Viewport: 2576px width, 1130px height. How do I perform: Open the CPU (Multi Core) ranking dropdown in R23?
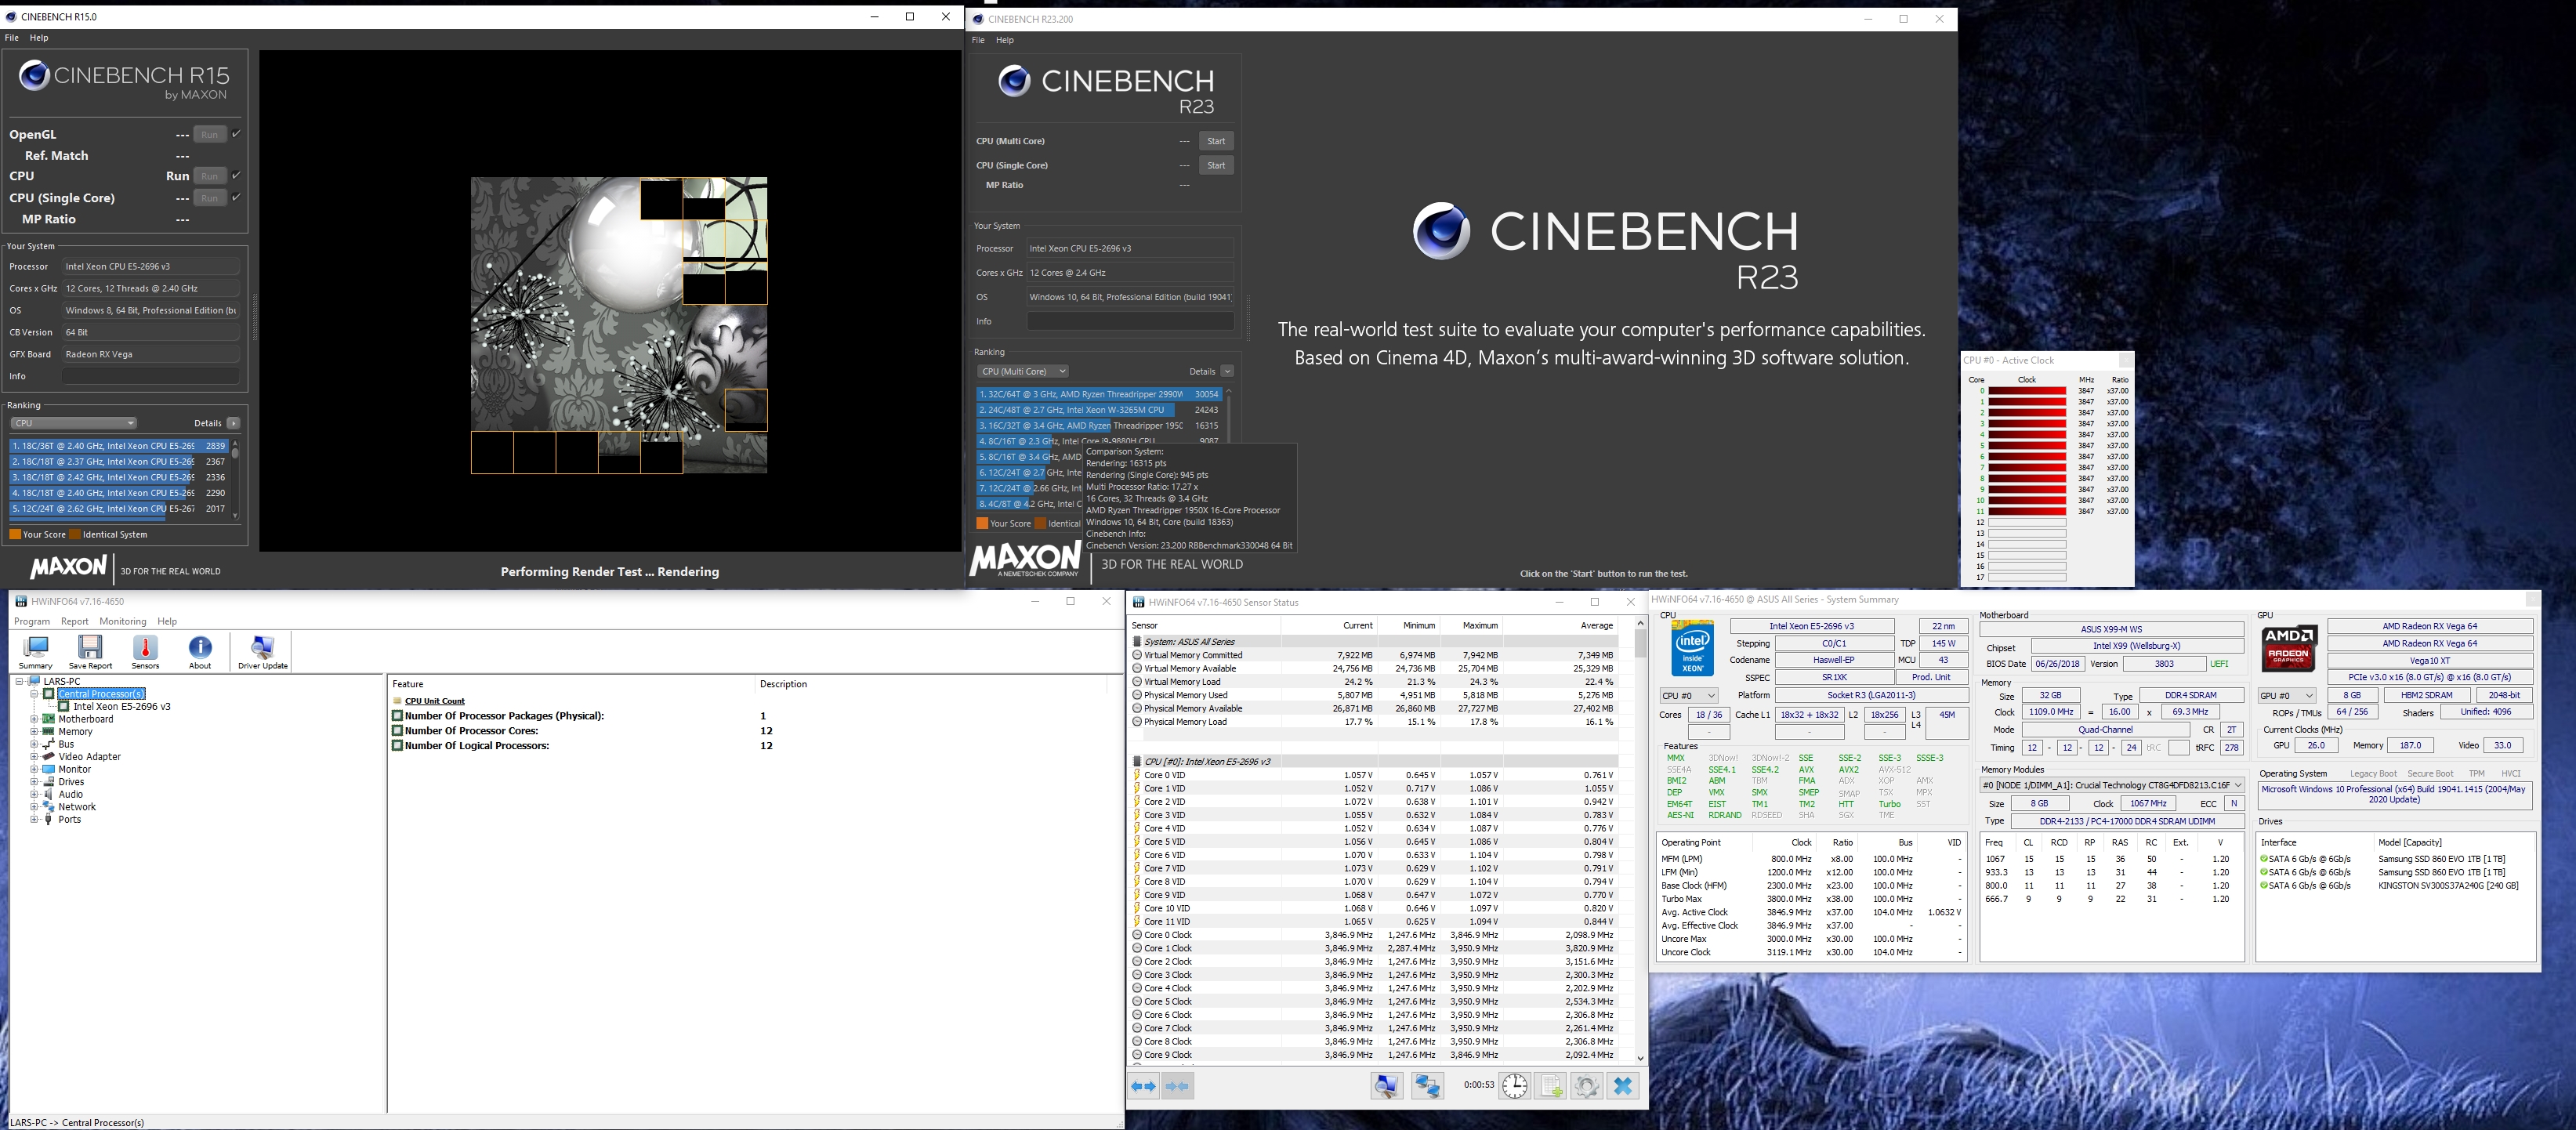pos(1023,371)
